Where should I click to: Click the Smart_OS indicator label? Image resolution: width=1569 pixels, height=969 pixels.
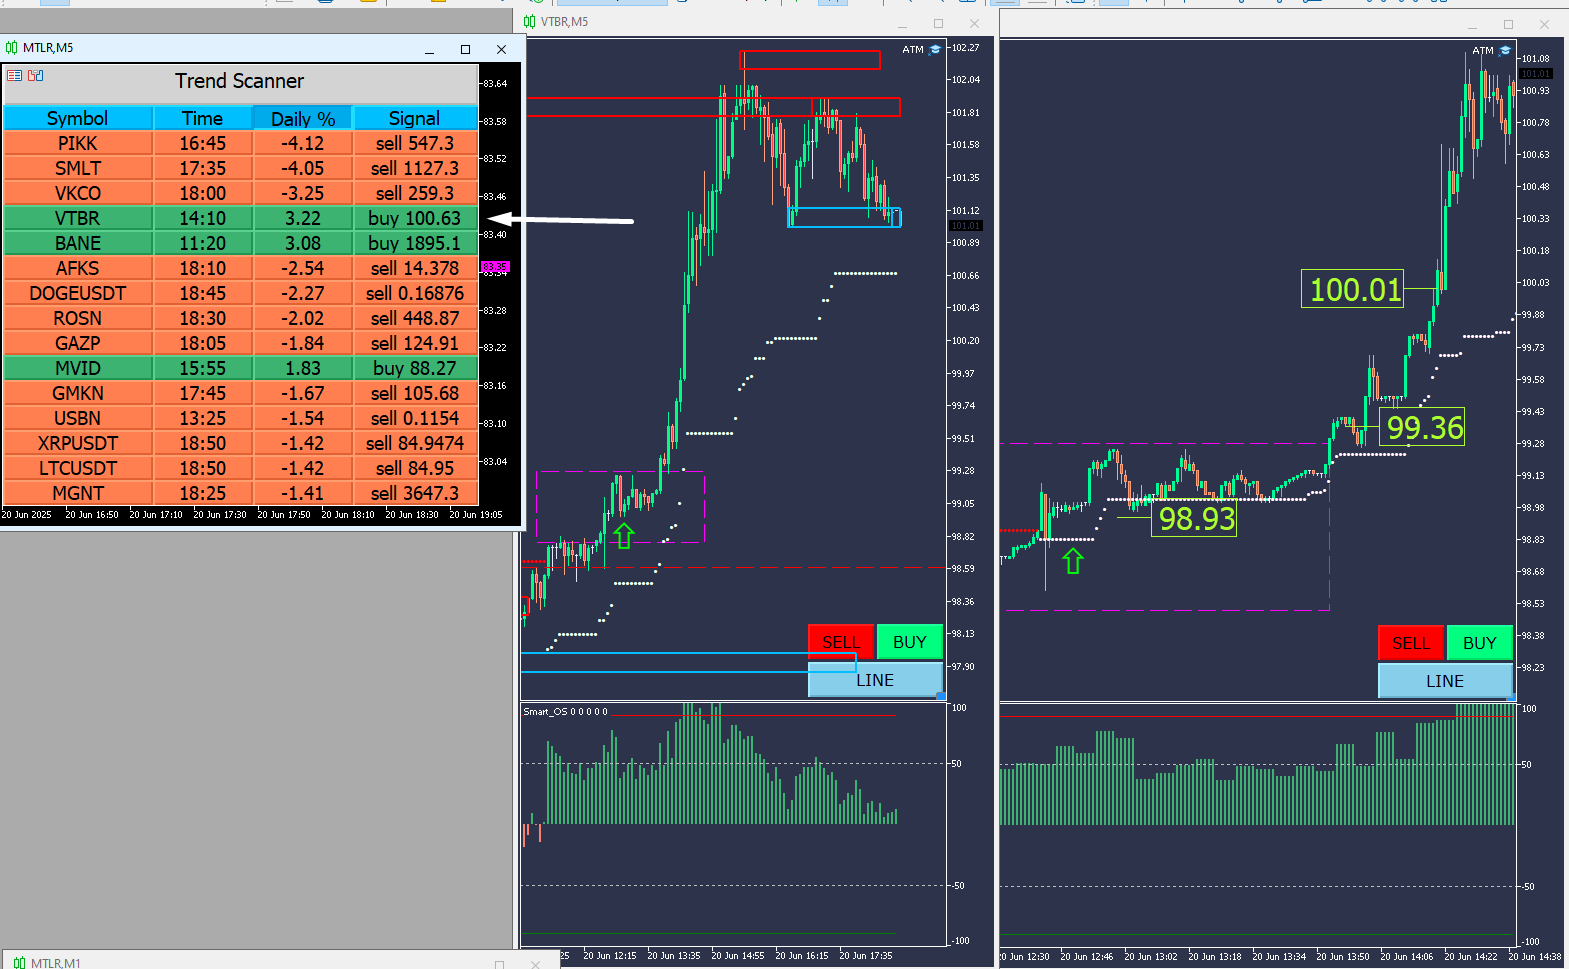(565, 712)
